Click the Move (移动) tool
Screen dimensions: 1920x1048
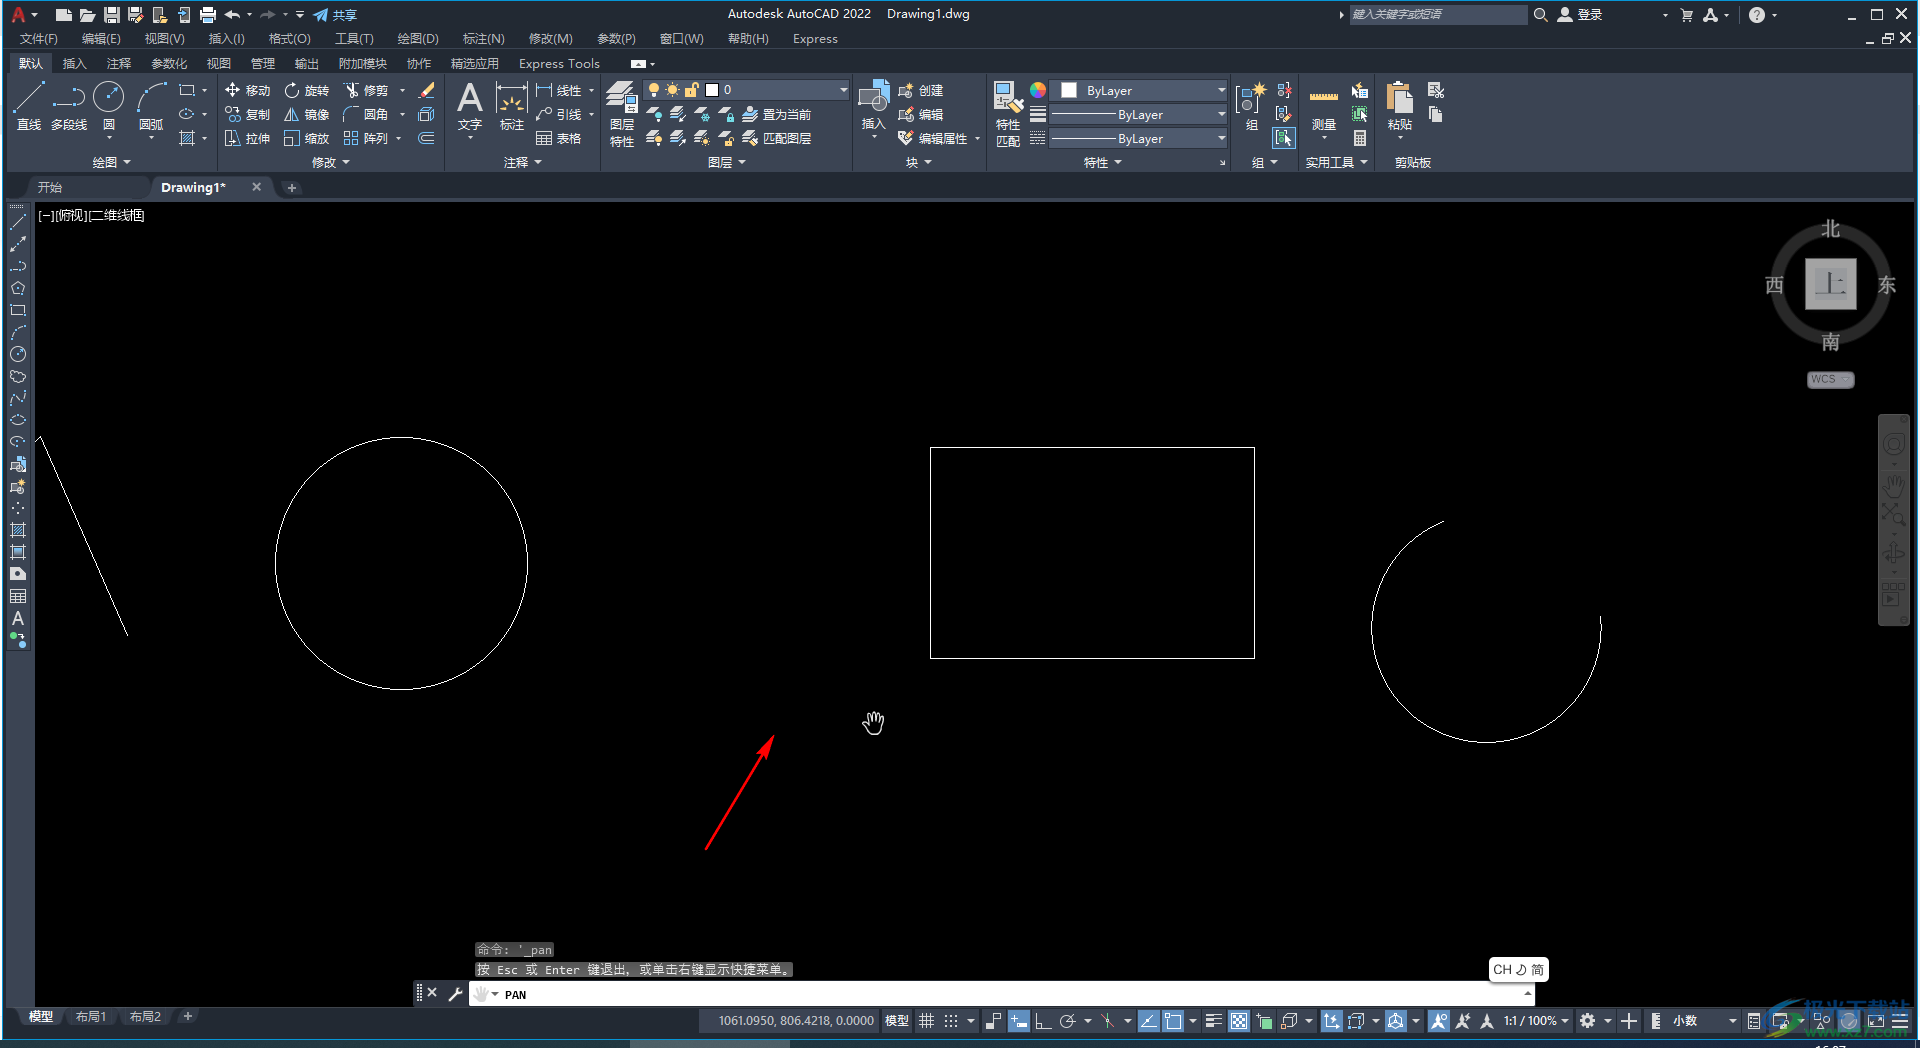[247, 90]
